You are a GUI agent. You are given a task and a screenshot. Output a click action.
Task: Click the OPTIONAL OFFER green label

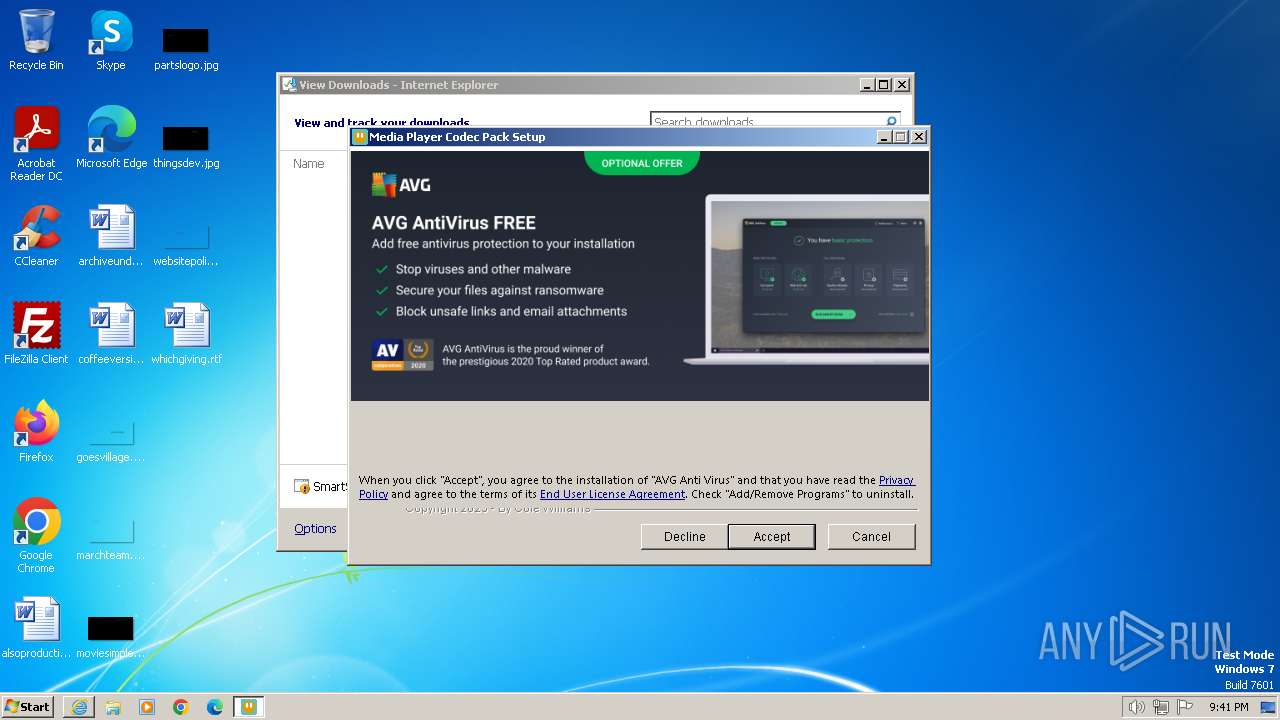pos(642,163)
